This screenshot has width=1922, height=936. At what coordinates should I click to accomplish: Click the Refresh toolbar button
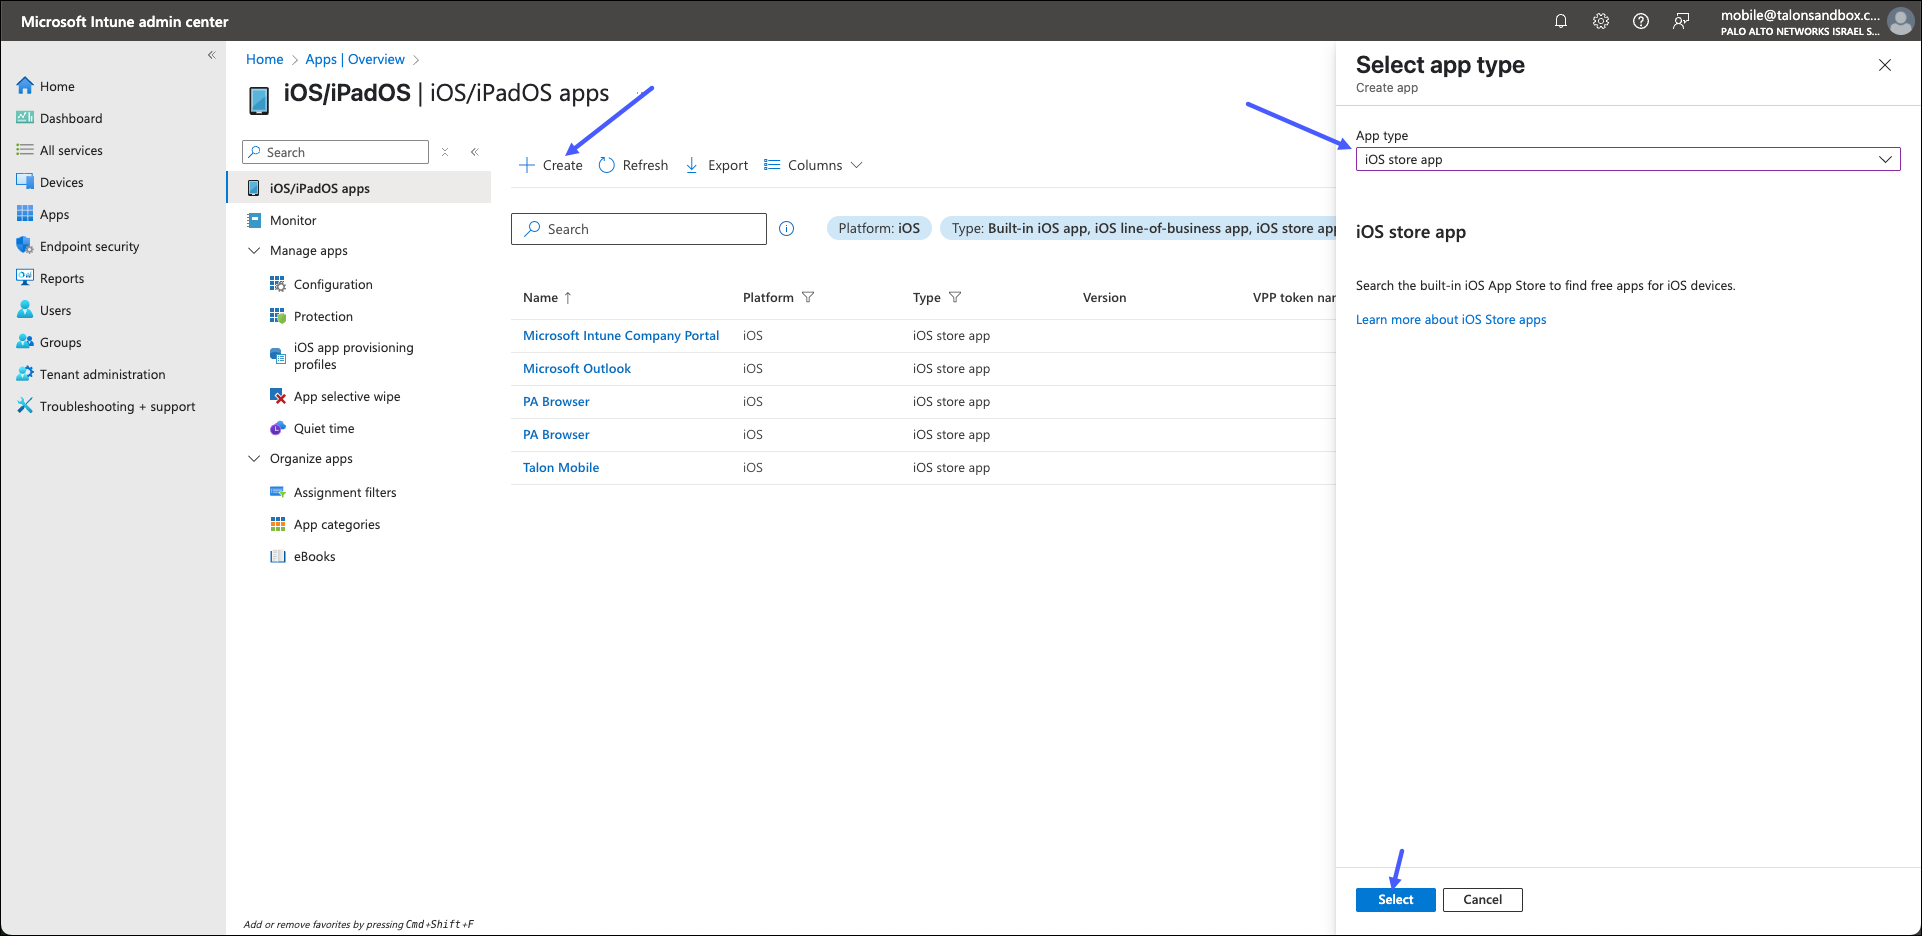[633, 165]
